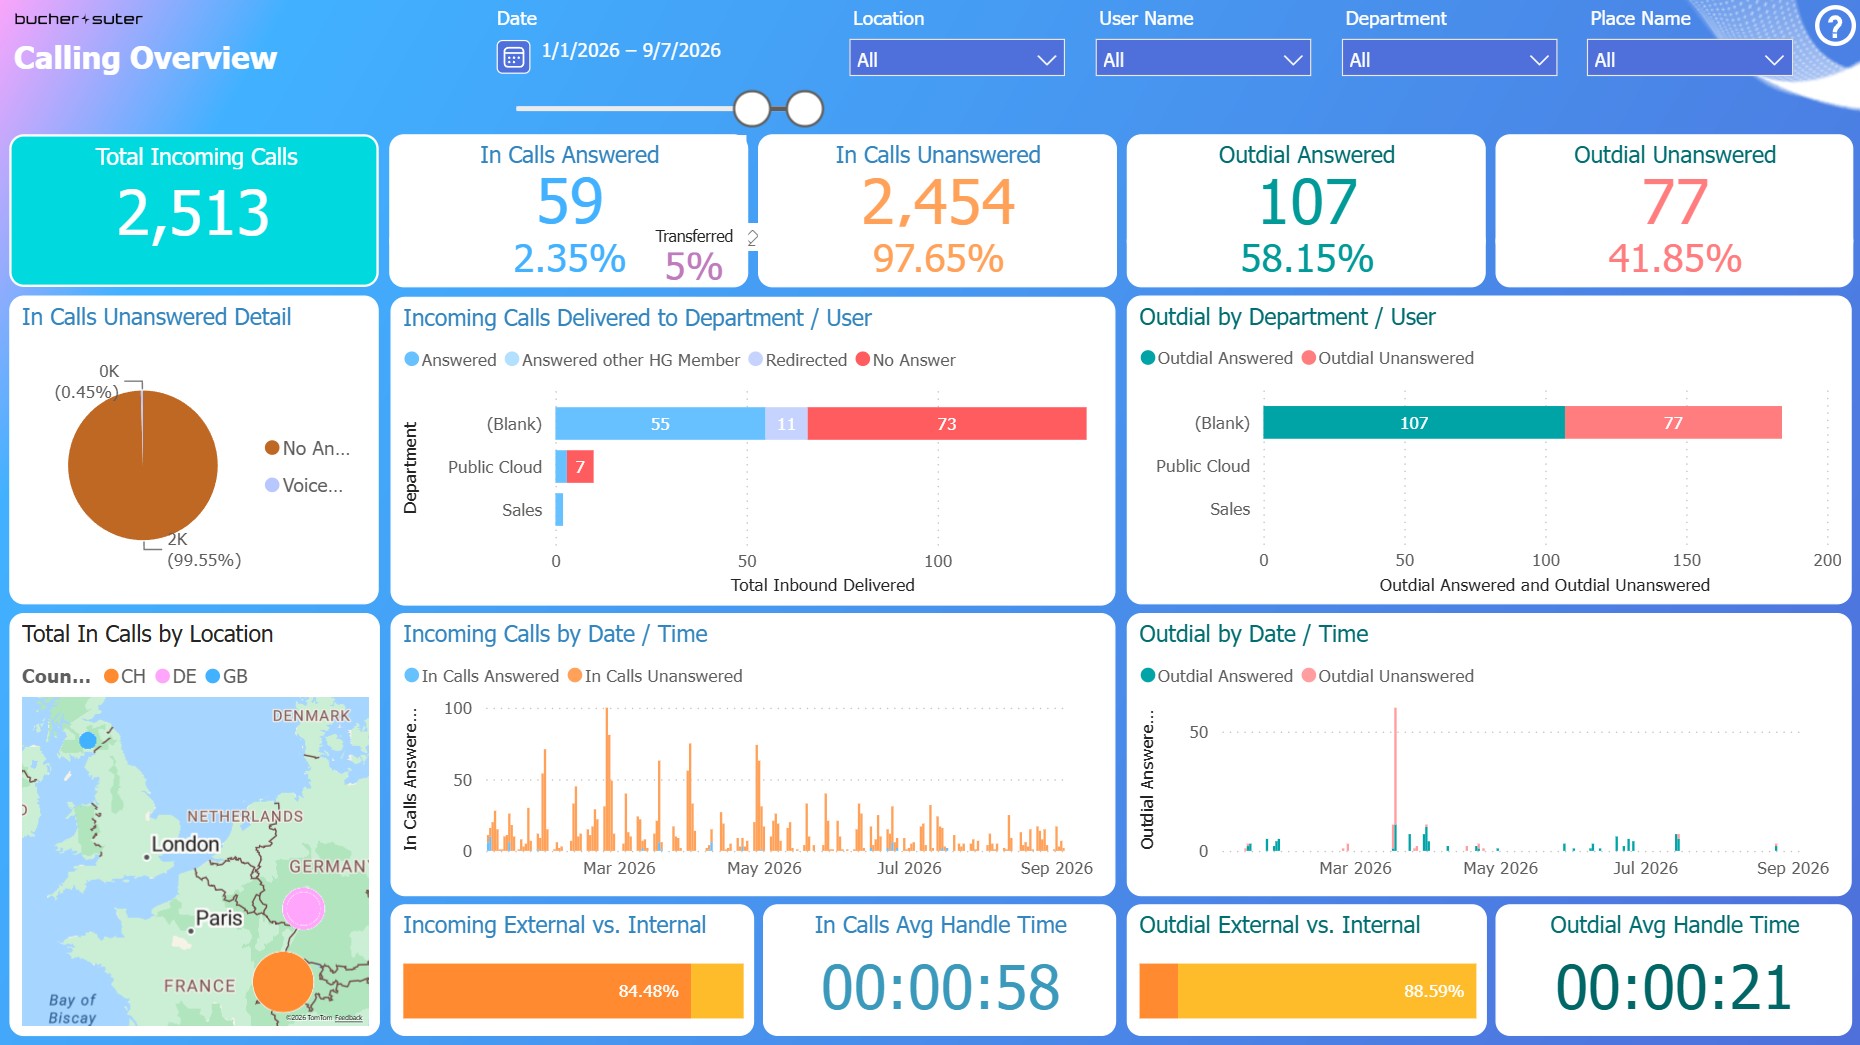Image resolution: width=1860 pixels, height=1045 pixels.
Task: Expand the Department filter dropdown
Action: (x=1449, y=59)
